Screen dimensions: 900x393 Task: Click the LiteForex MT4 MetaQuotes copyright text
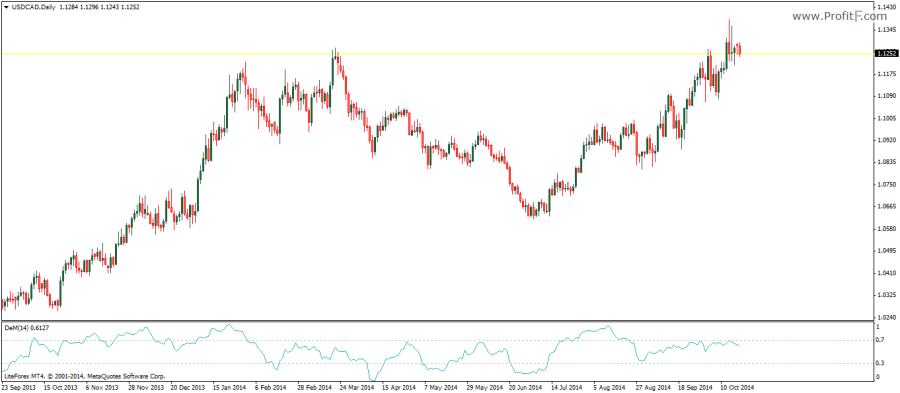85,377
